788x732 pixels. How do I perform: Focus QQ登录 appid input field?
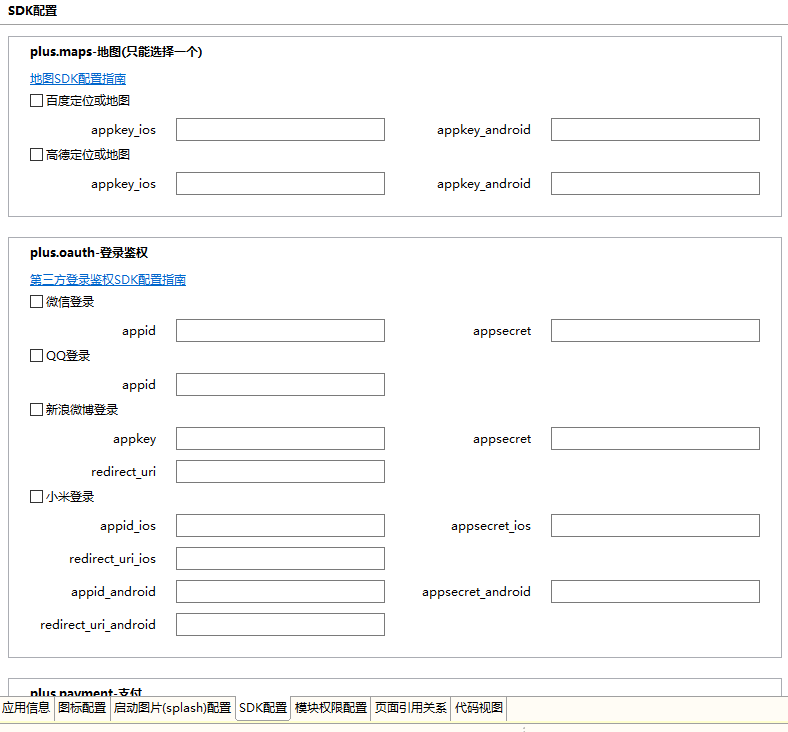tap(280, 384)
